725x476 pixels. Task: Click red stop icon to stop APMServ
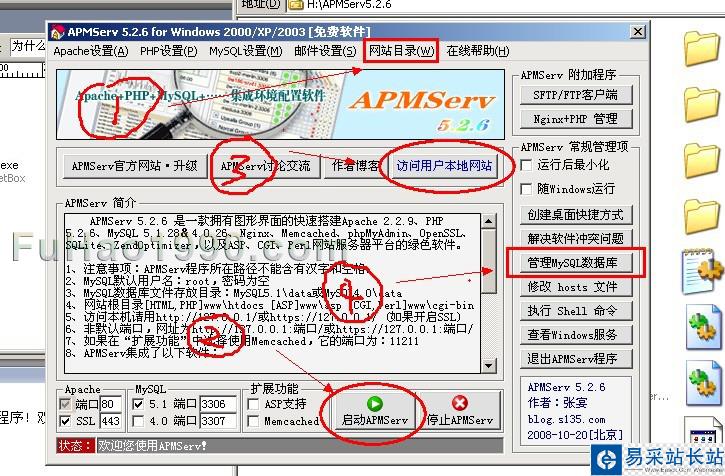tap(460, 403)
